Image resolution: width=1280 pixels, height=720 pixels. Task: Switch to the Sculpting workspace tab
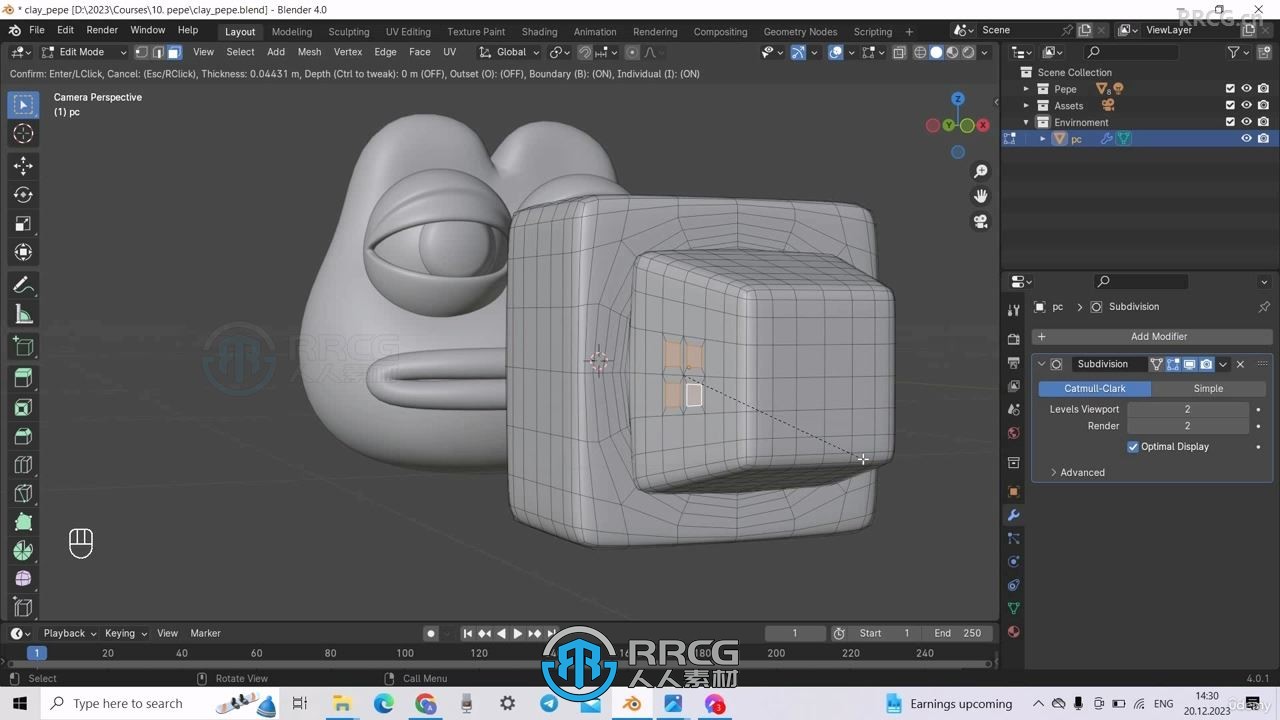(x=348, y=31)
